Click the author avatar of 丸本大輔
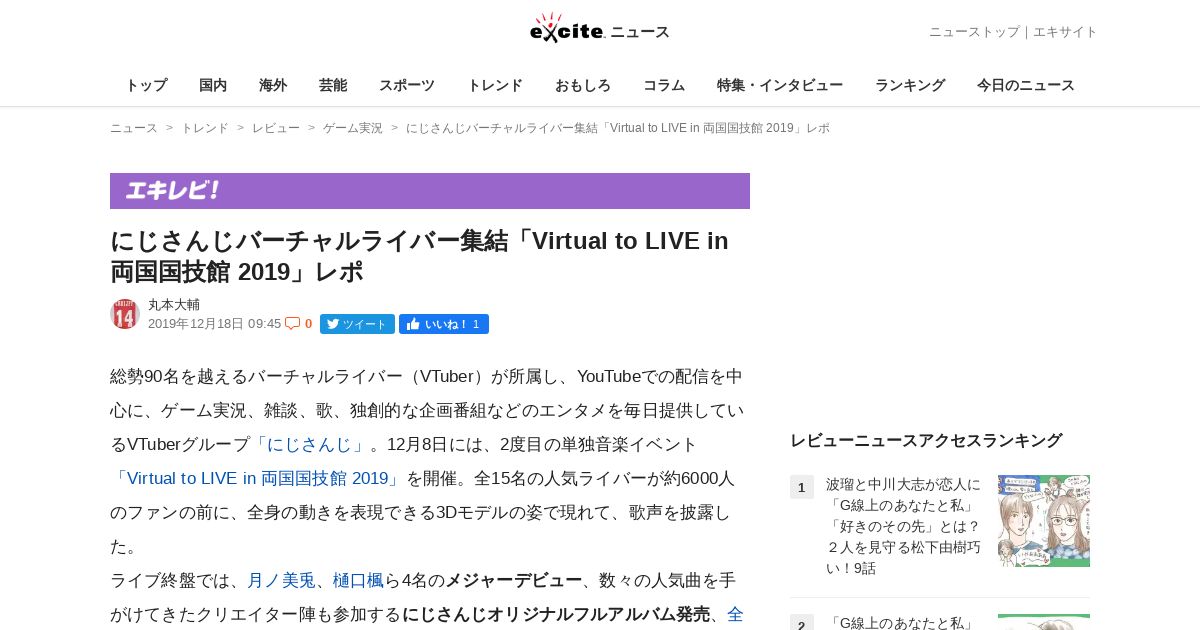The image size is (1200, 630). (124, 314)
